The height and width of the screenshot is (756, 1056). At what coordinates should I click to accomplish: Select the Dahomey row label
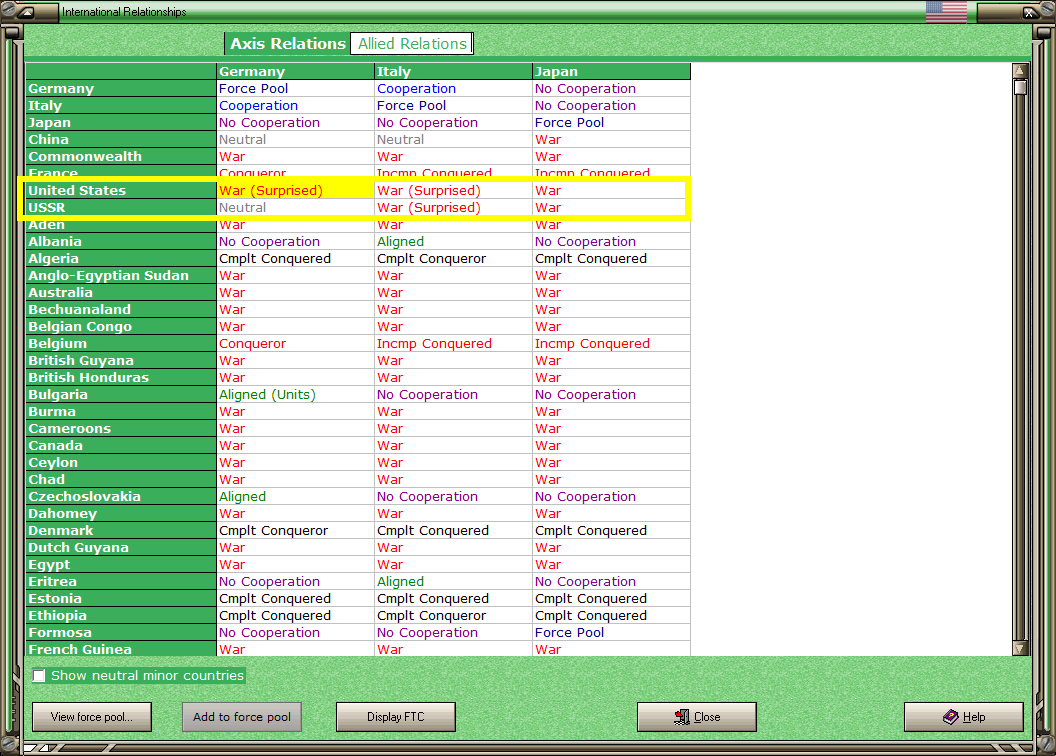tap(121, 514)
